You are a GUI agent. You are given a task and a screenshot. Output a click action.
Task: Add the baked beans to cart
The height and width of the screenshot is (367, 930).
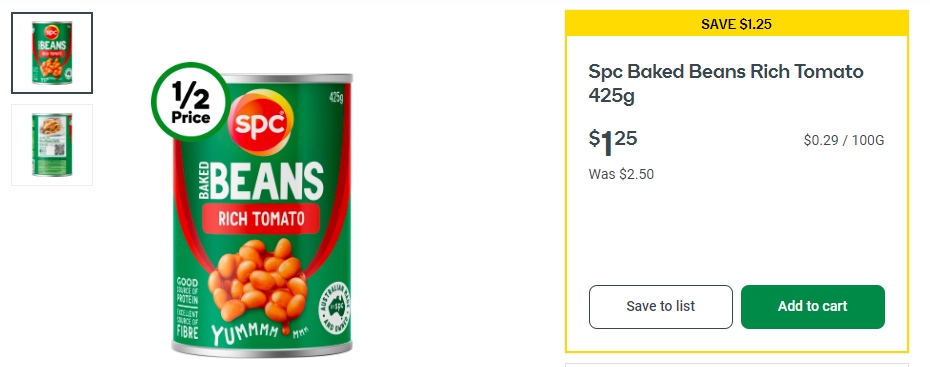point(813,307)
